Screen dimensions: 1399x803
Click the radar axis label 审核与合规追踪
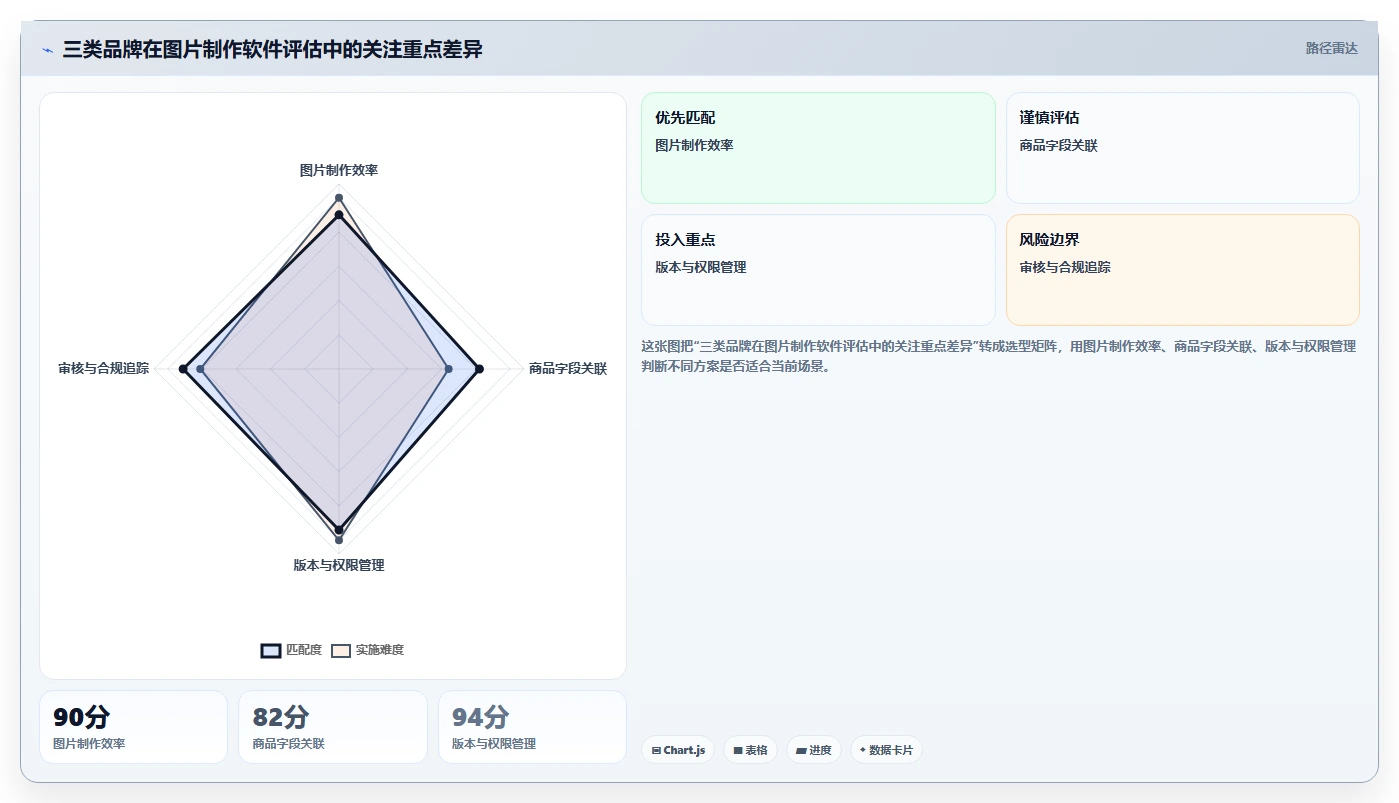(x=104, y=368)
